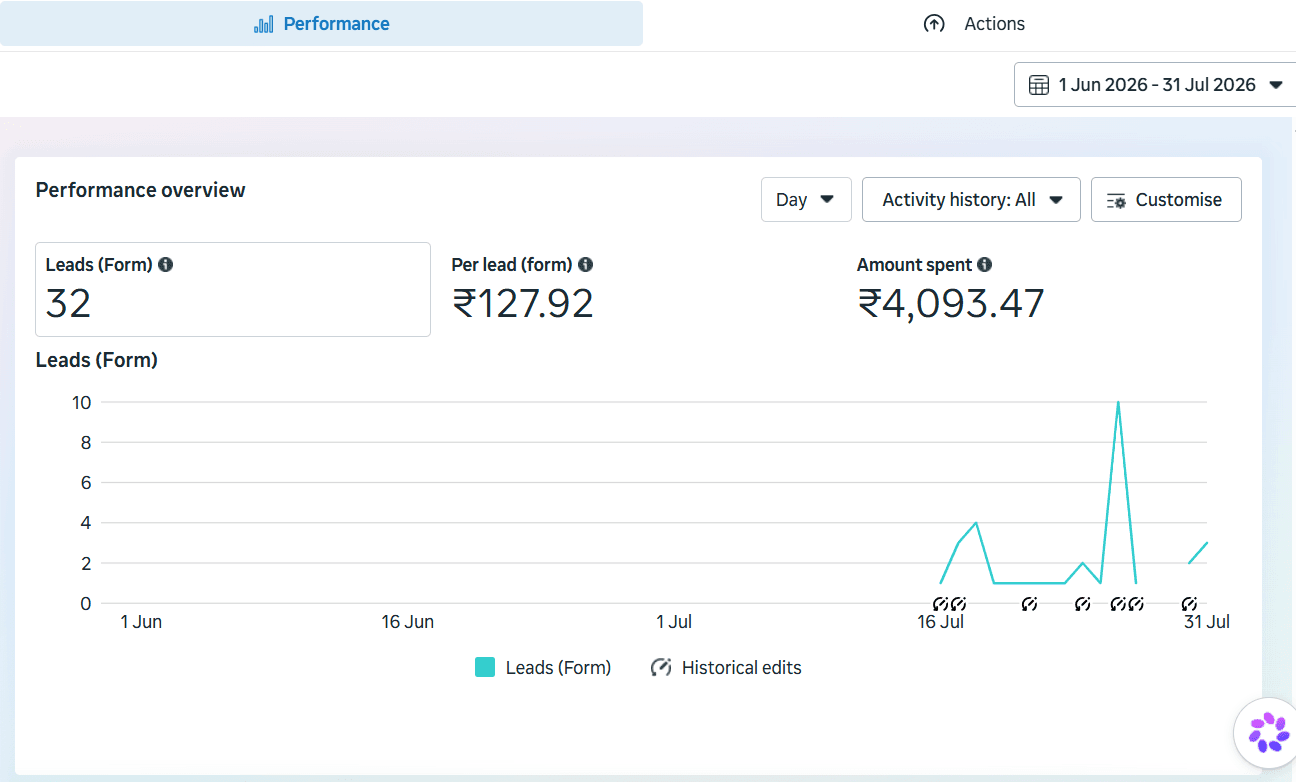The height and width of the screenshot is (782, 1296).
Task: Switch to the Performance tab
Action: pyautogui.click(x=321, y=24)
